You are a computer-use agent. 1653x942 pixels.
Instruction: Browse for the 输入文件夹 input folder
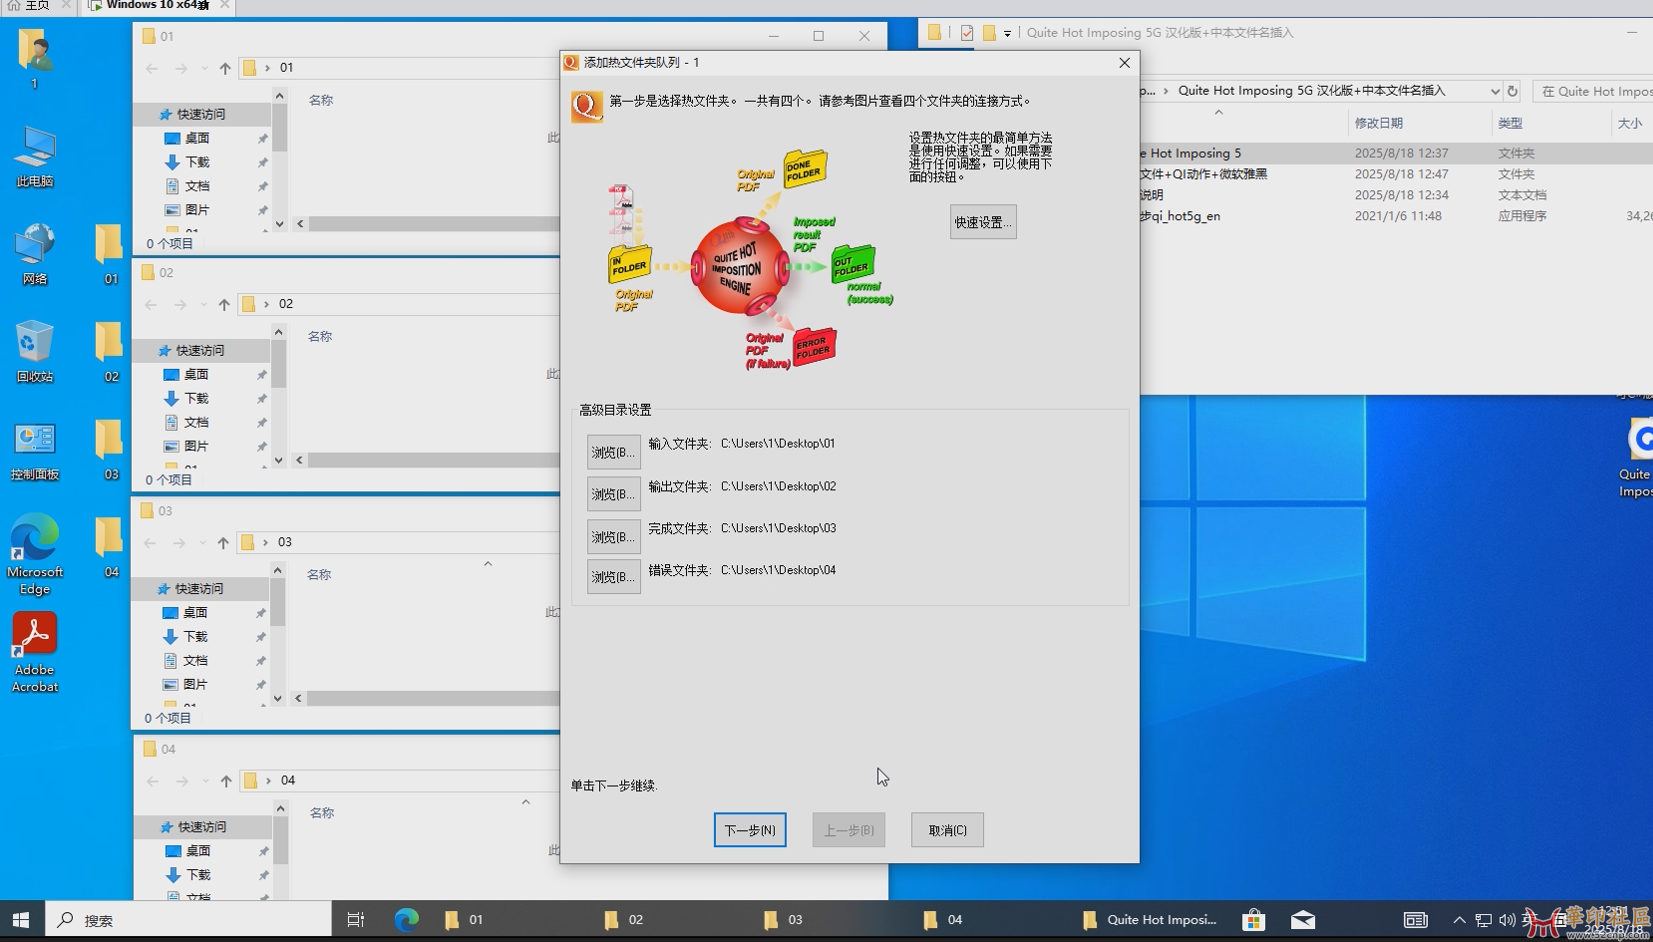(x=613, y=452)
